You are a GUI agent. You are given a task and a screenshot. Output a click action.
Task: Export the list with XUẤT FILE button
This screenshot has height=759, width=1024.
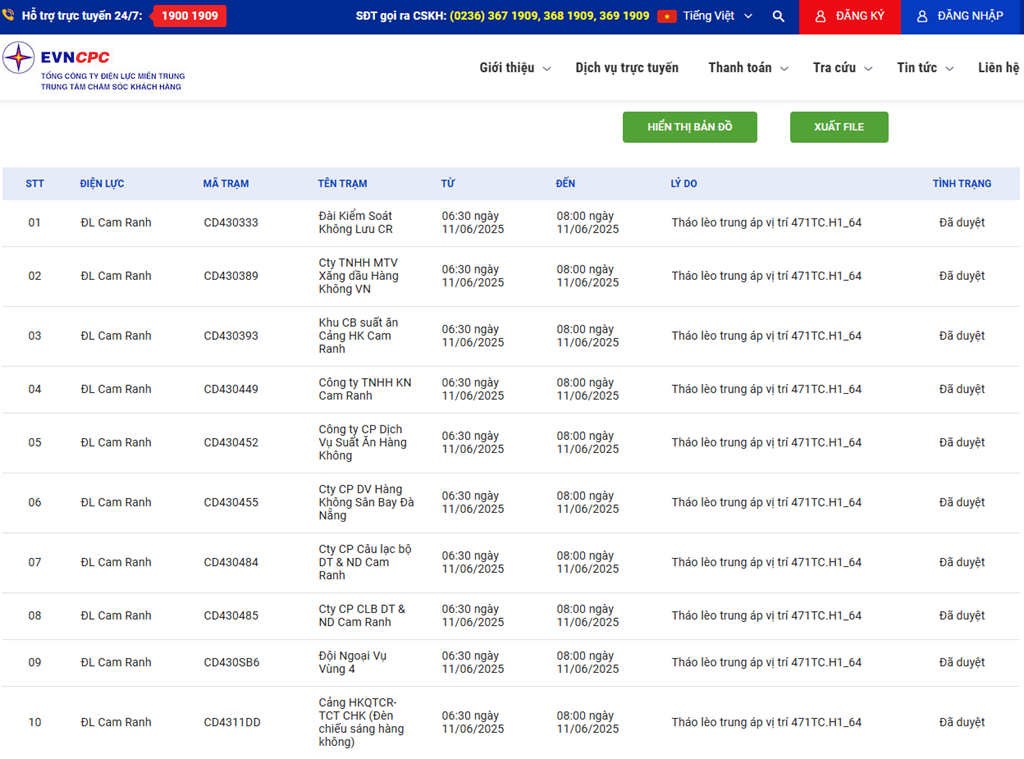pos(839,127)
